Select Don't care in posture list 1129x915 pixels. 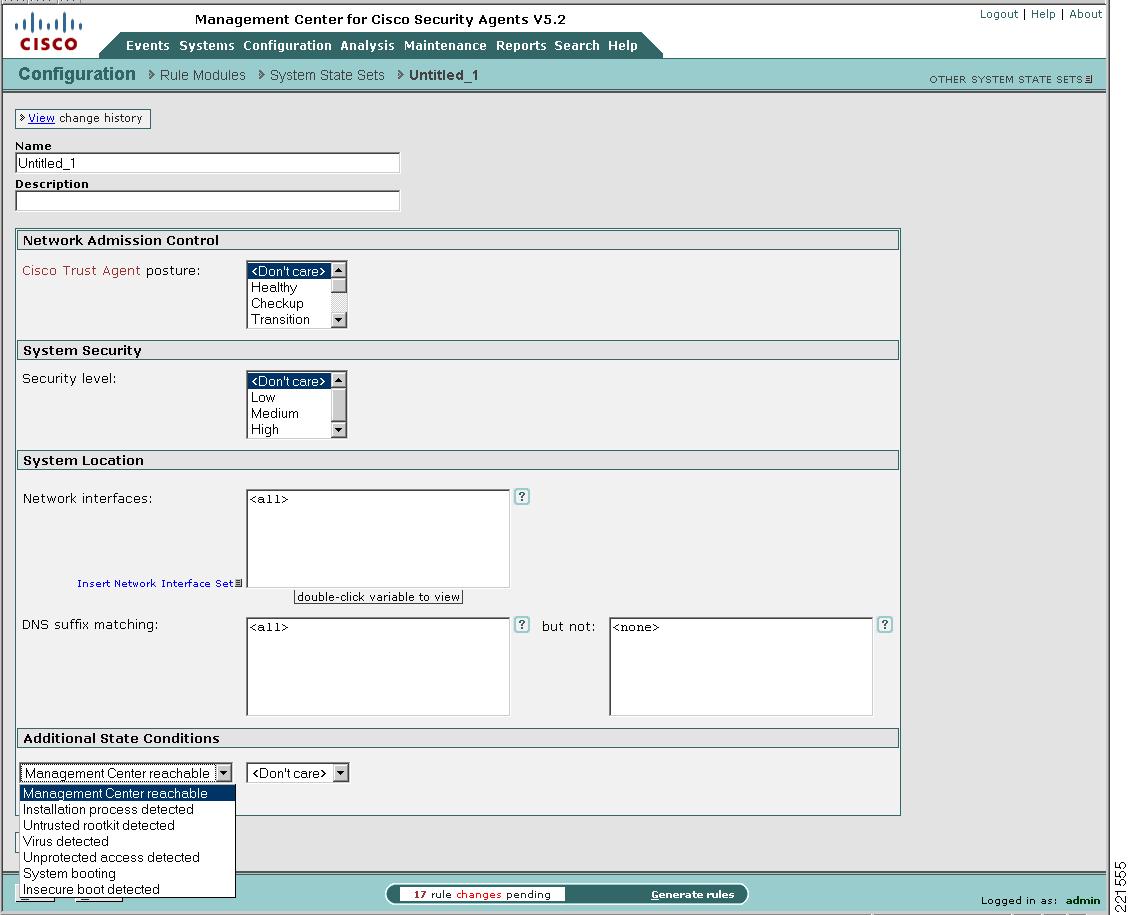[289, 271]
